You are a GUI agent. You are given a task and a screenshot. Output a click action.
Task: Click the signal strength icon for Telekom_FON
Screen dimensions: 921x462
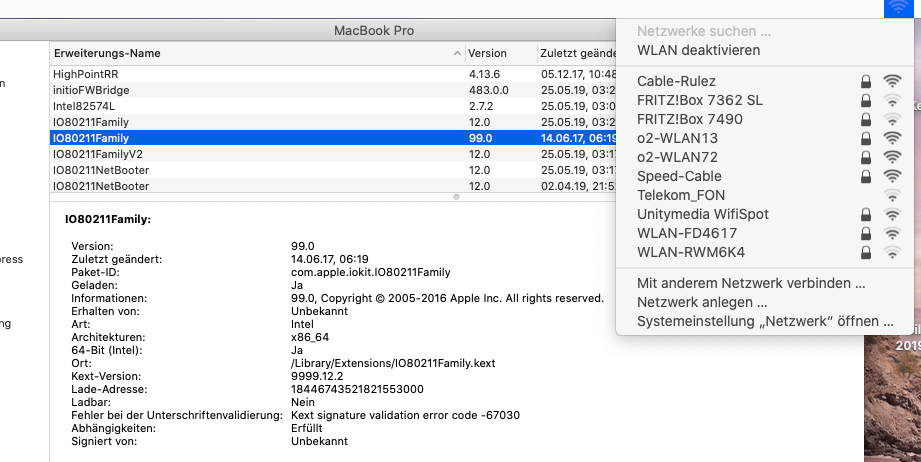point(893,195)
